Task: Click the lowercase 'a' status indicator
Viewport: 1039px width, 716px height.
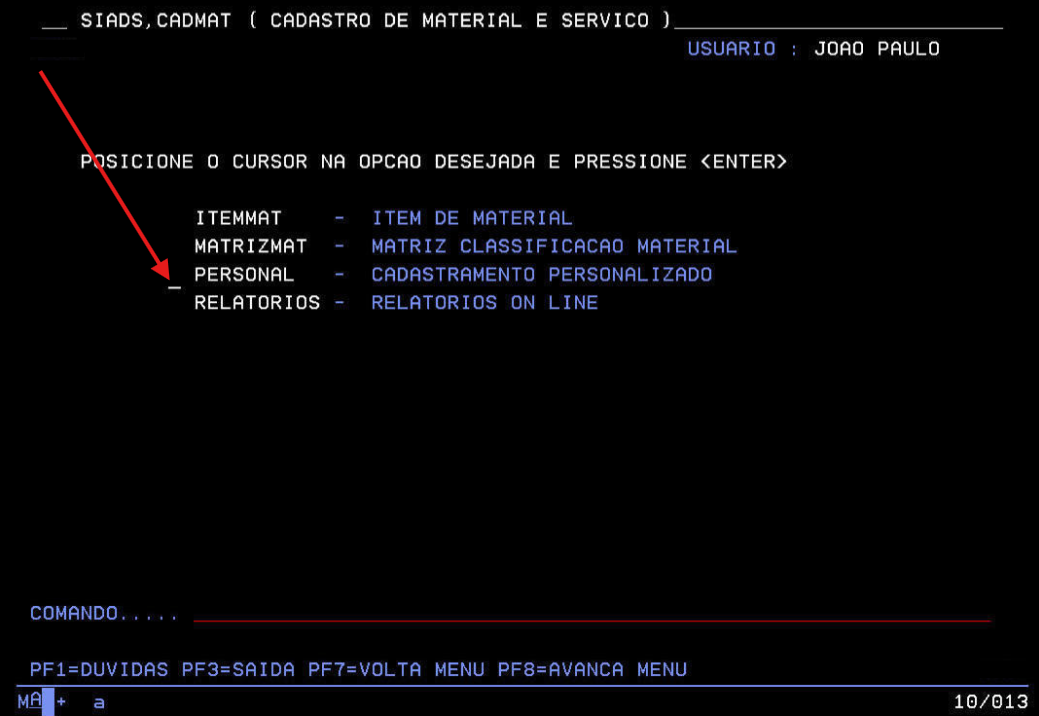Action: [99, 703]
